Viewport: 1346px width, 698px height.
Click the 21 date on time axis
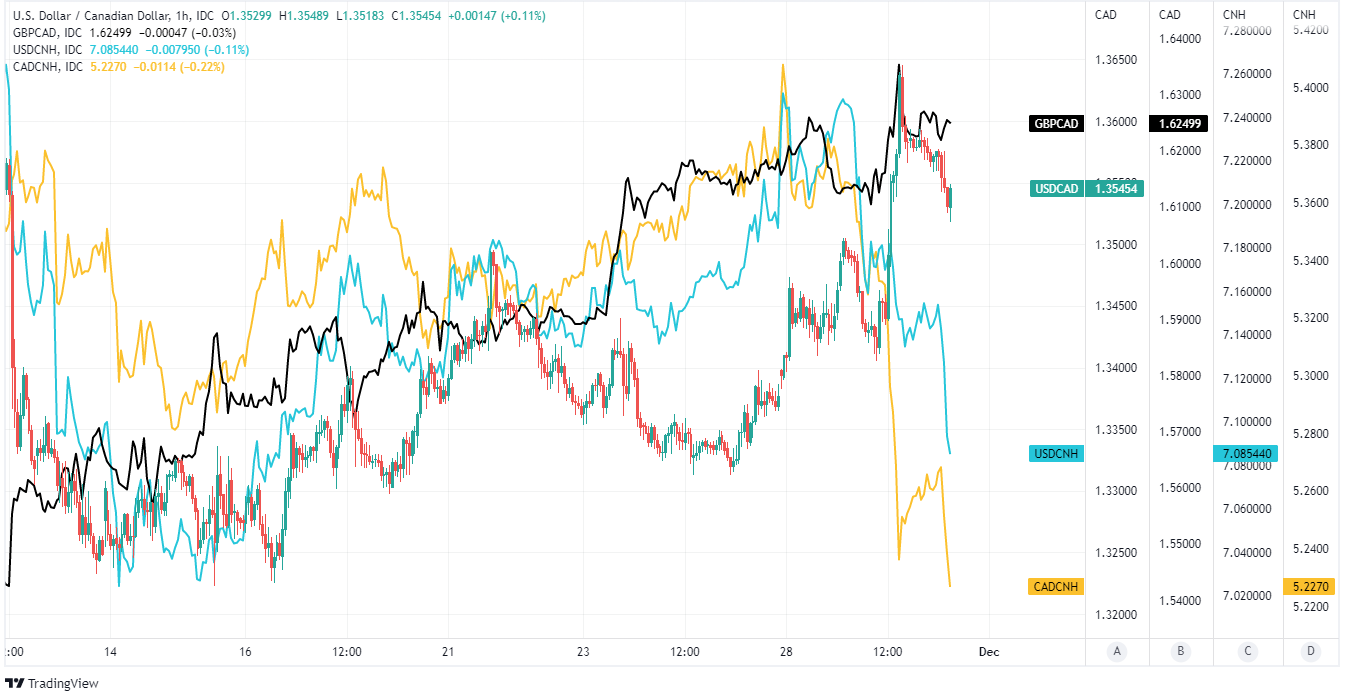tap(448, 652)
